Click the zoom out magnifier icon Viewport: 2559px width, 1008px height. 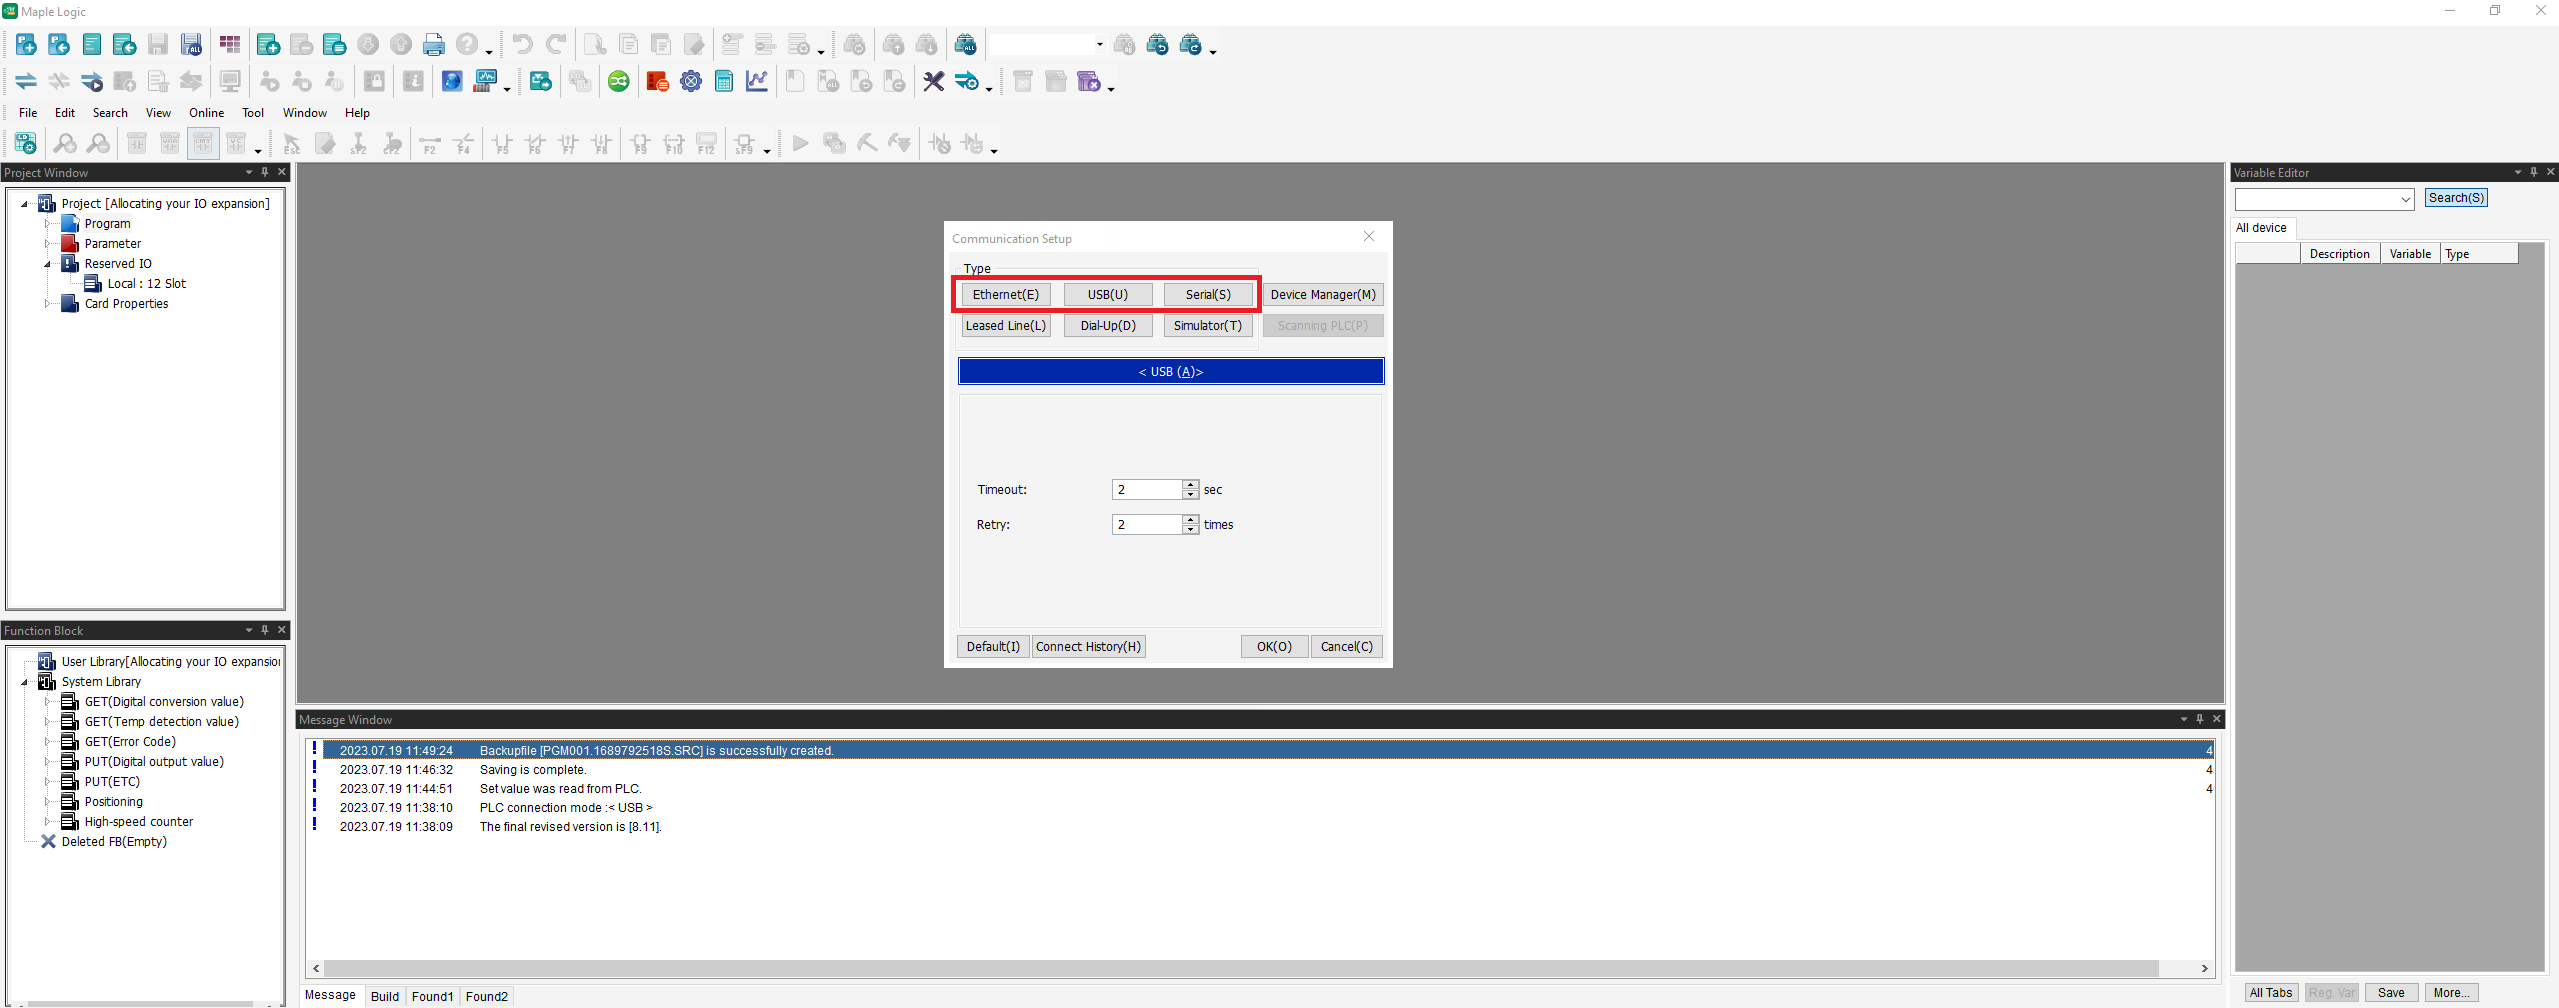point(98,144)
